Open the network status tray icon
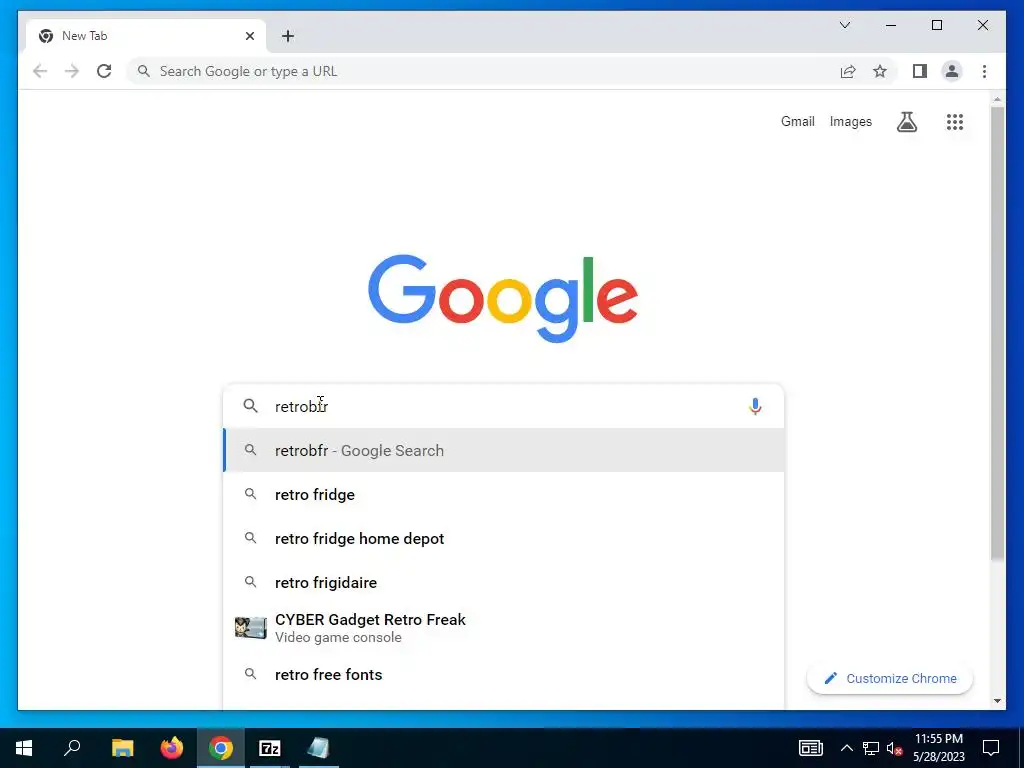 click(871, 748)
